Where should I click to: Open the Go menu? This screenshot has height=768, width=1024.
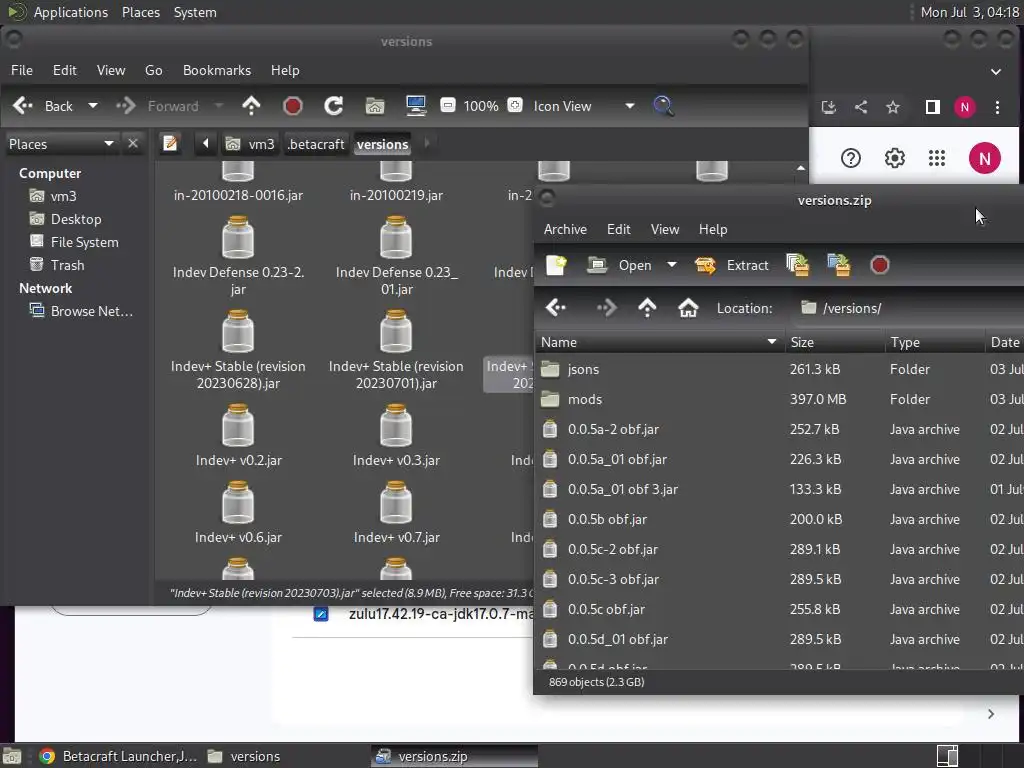coord(153,70)
